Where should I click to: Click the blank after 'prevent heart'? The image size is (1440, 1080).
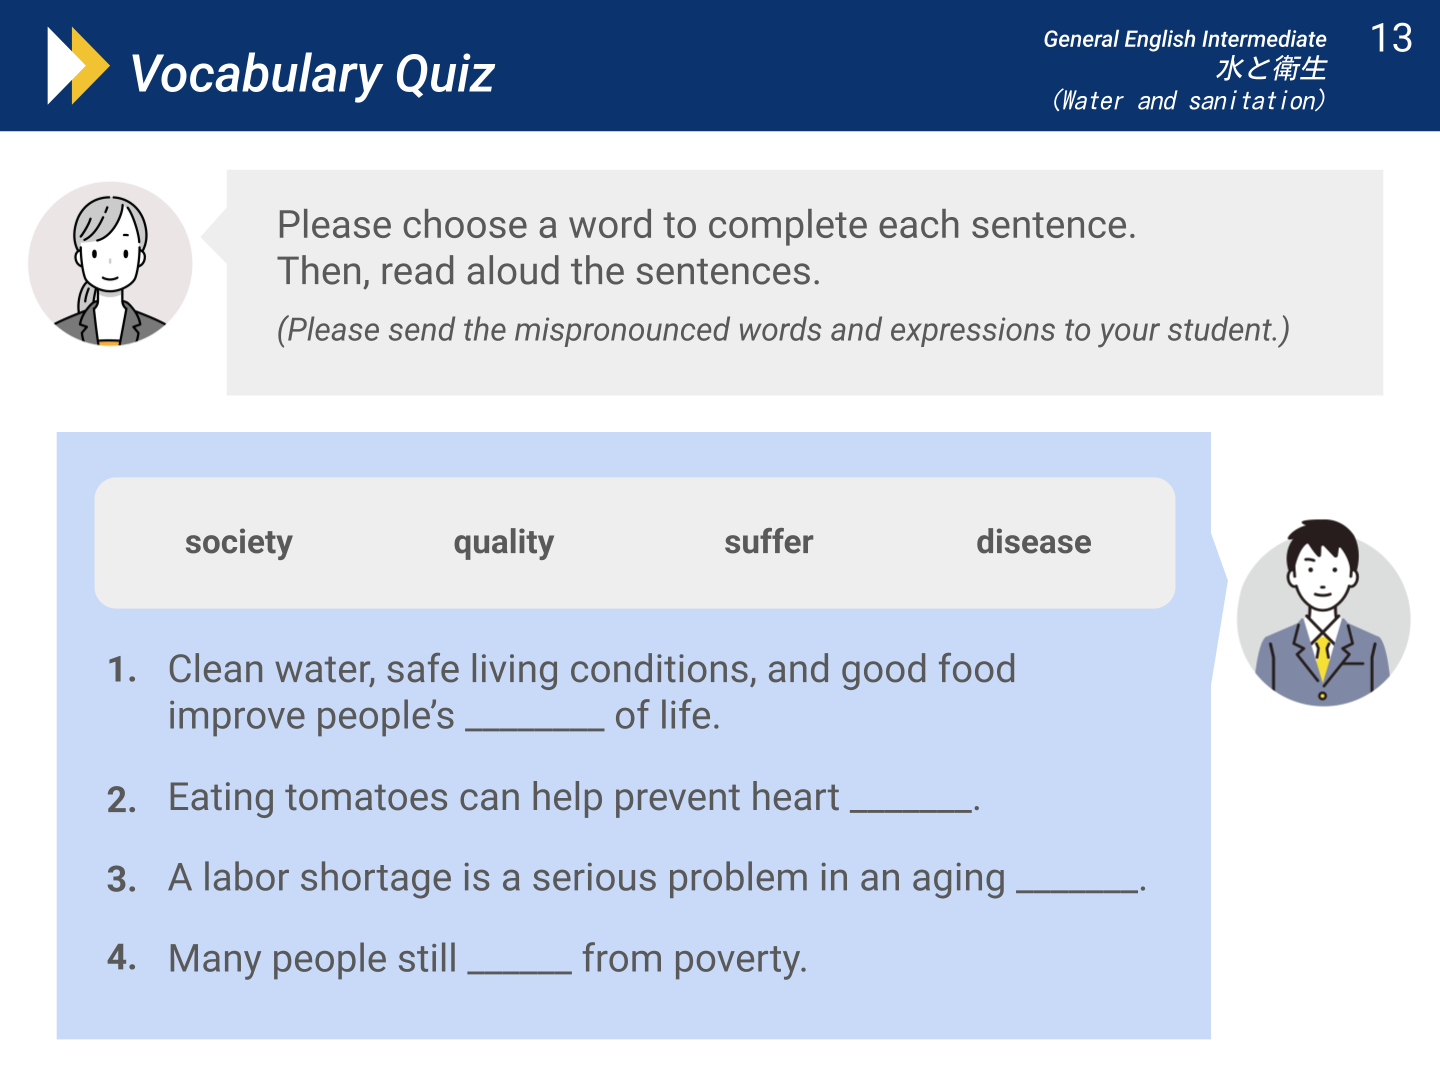pyautogui.click(x=911, y=803)
